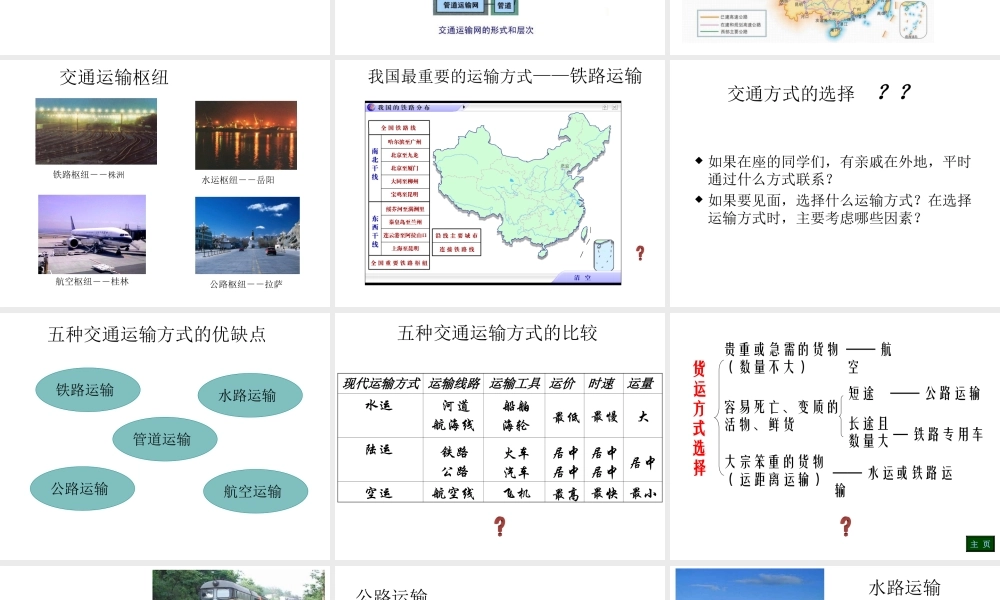Screen dimensions: 1000x600
Task: Click 连接铁路线 button on the map
Action: (457, 249)
